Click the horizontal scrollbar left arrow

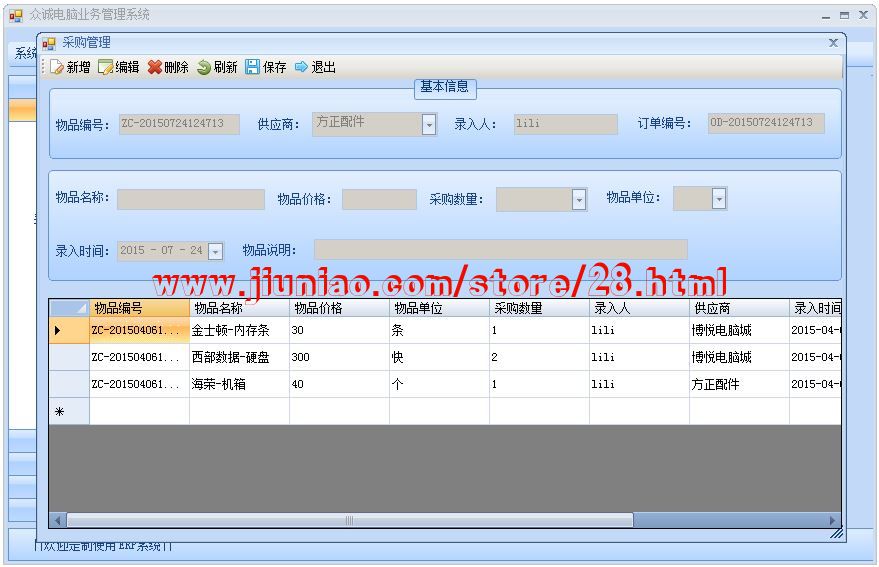[x=58, y=520]
